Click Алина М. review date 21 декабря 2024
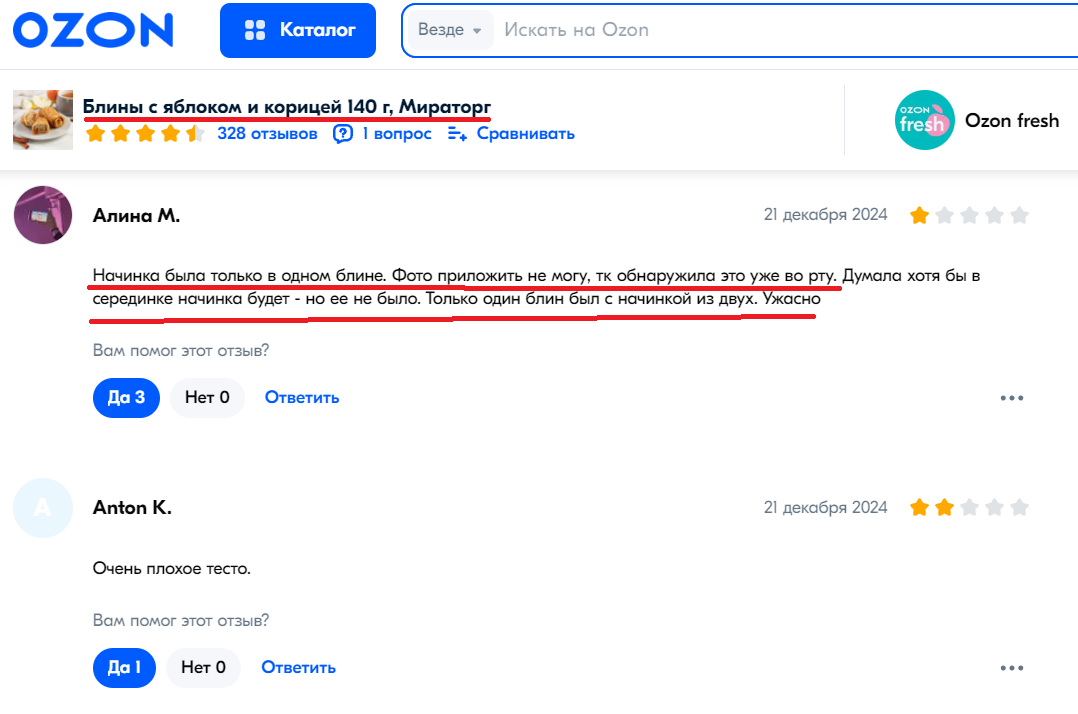Screen dimensions: 1078x714 click(826, 214)
